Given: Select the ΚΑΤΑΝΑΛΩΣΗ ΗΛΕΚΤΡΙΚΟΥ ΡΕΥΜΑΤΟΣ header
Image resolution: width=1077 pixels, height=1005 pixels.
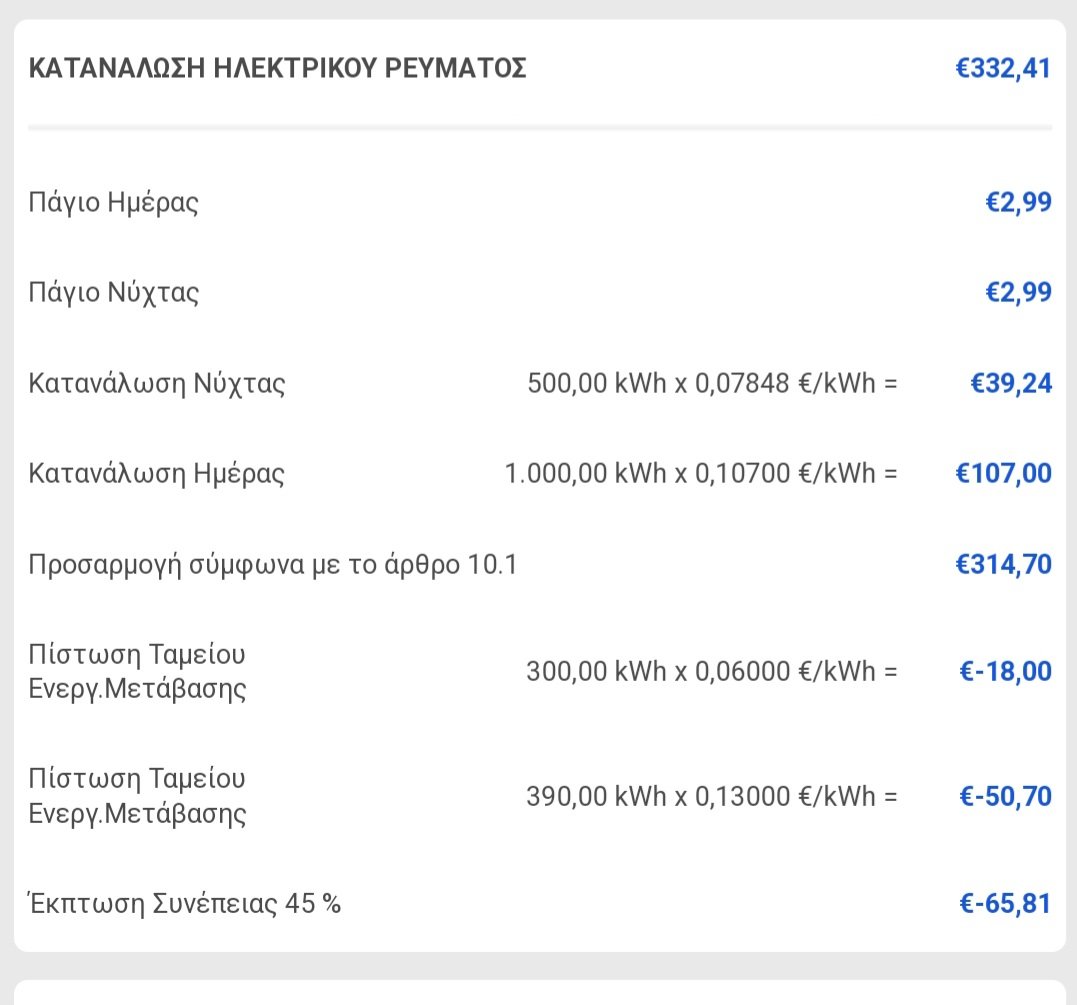Looking at the screenshot, I should (x=277, y=68).
